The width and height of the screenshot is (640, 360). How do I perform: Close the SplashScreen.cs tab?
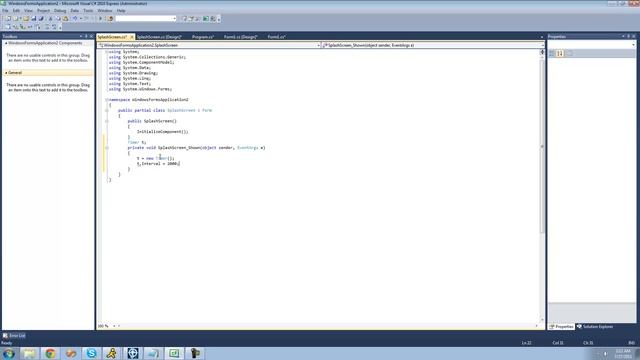coord(131,37)
